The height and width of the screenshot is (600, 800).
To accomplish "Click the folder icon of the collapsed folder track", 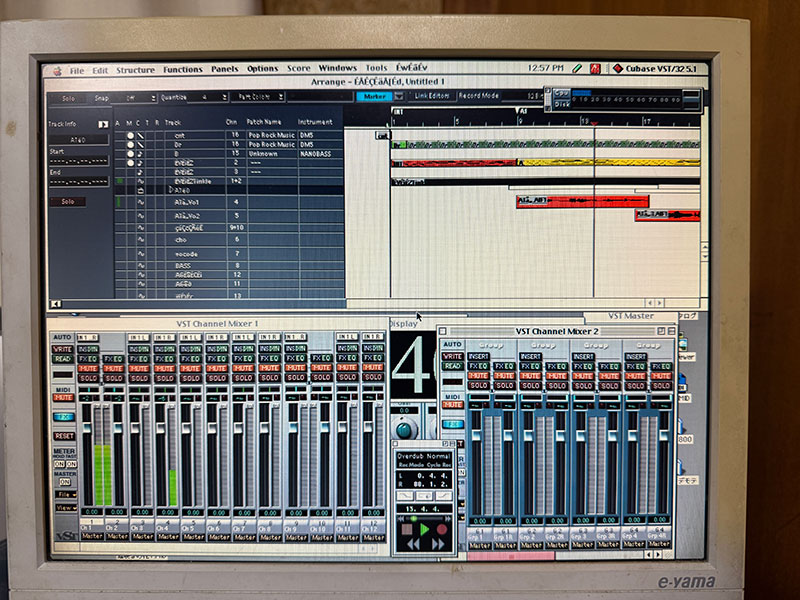I will [141, 190].
